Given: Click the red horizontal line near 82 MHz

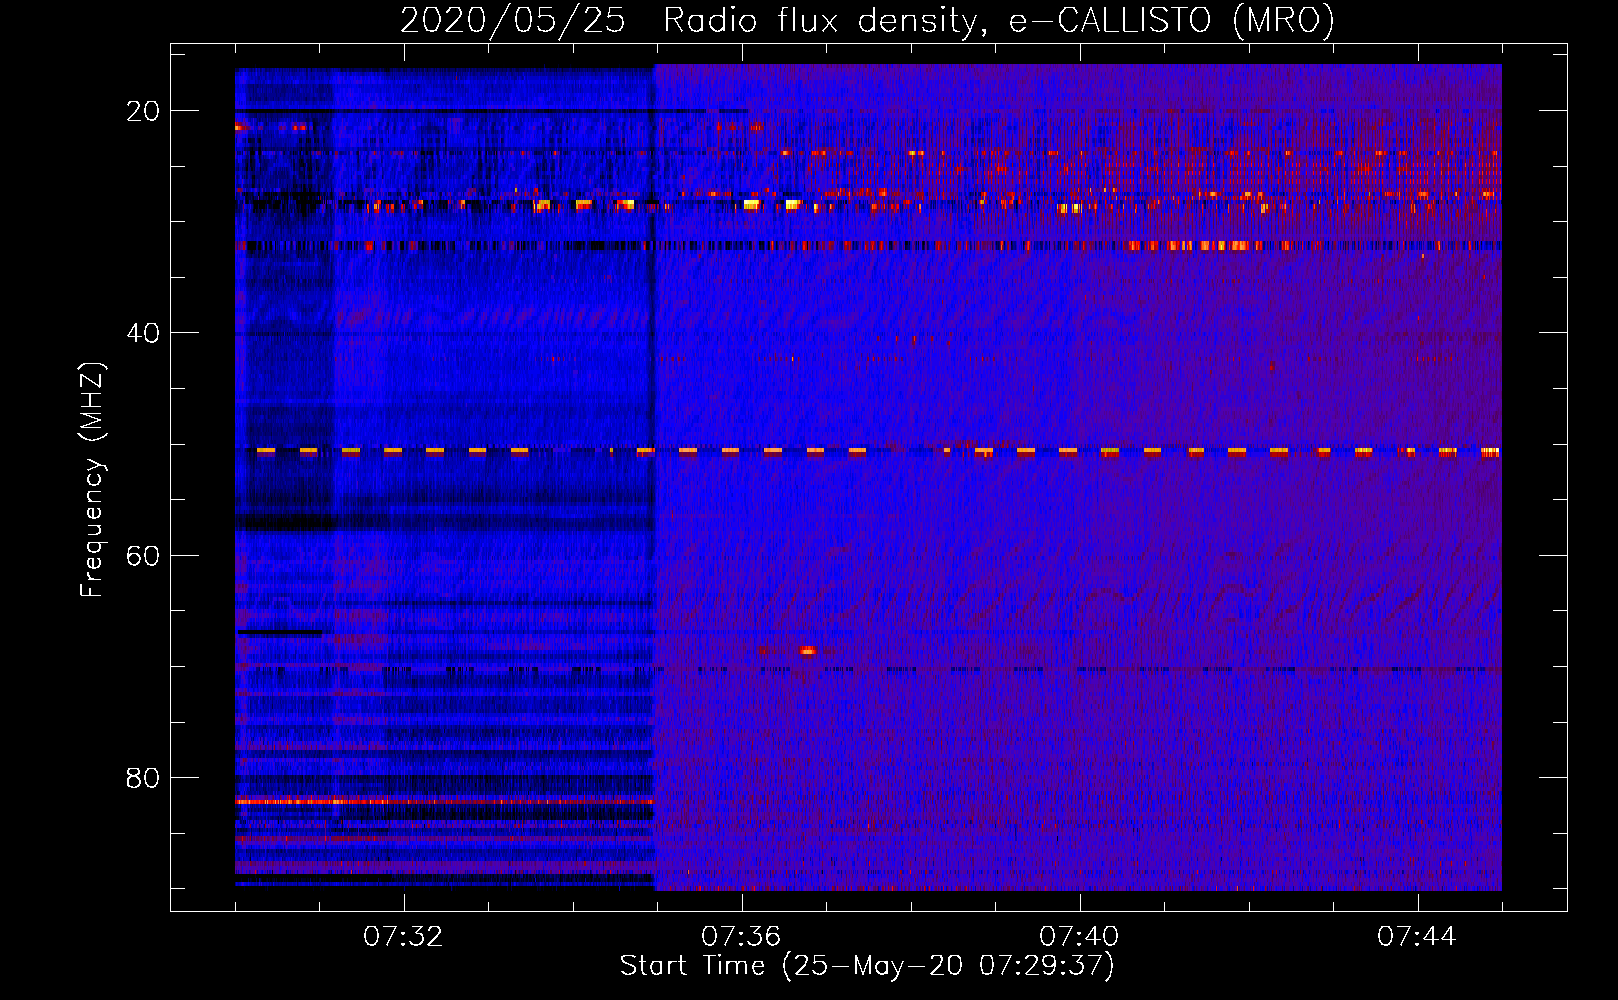Looking at the screenshot, I should click(445, 801).
